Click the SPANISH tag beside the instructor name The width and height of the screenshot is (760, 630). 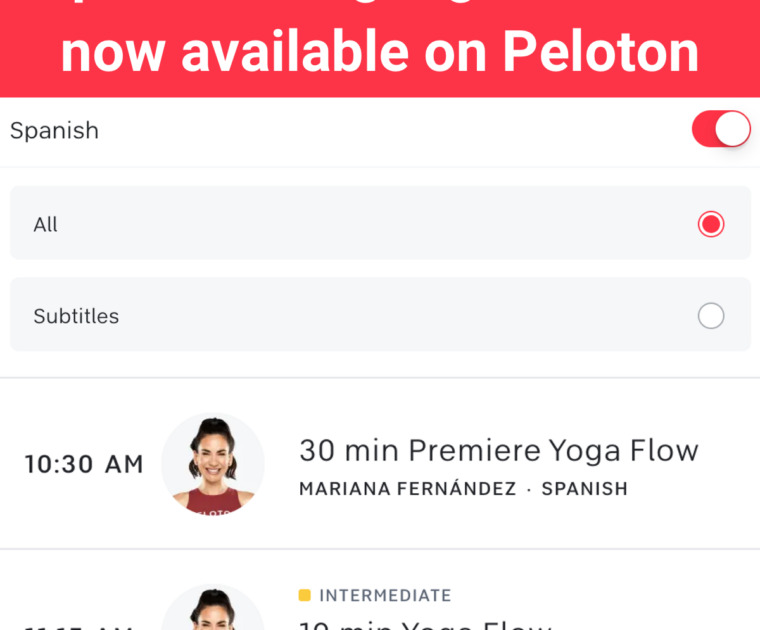[x=585, y=489]
